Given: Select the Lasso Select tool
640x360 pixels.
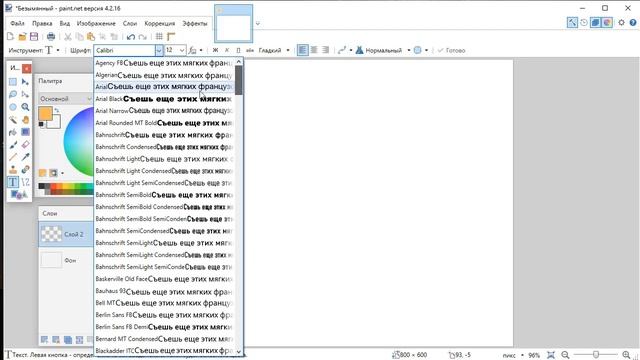Looking at the screenshot, I should pyautogui.click(x=13, y=95).
